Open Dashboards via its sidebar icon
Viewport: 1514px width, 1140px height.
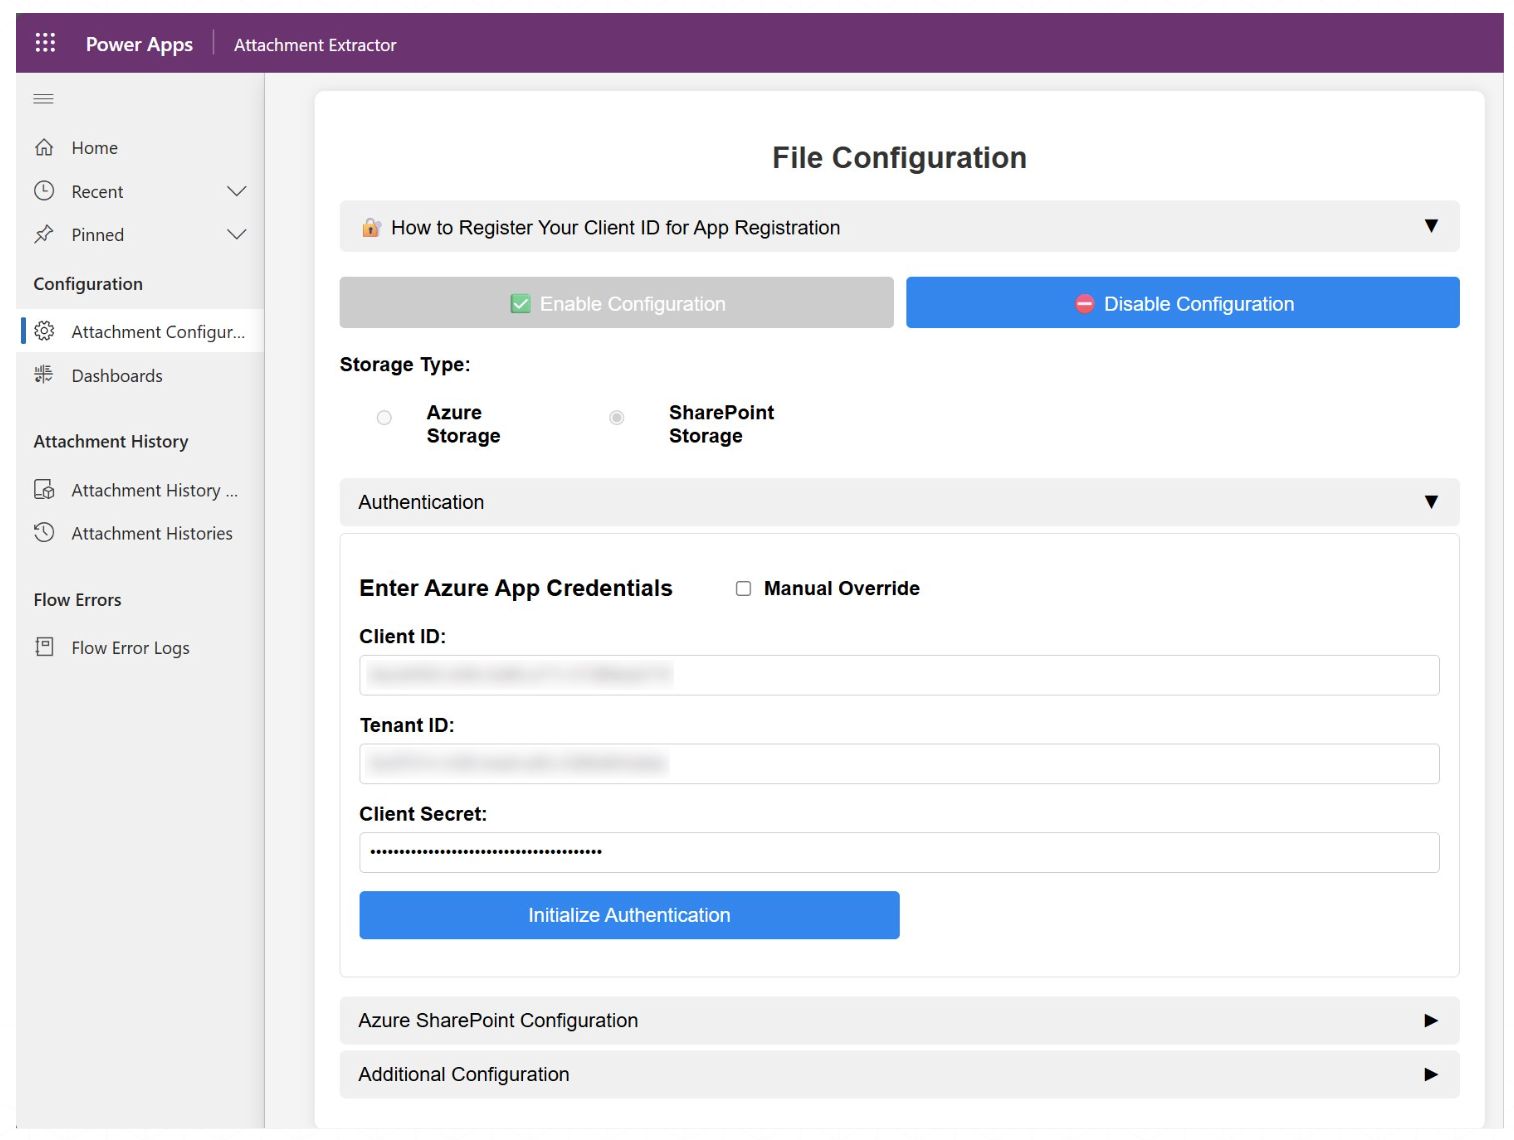point(44,375)
